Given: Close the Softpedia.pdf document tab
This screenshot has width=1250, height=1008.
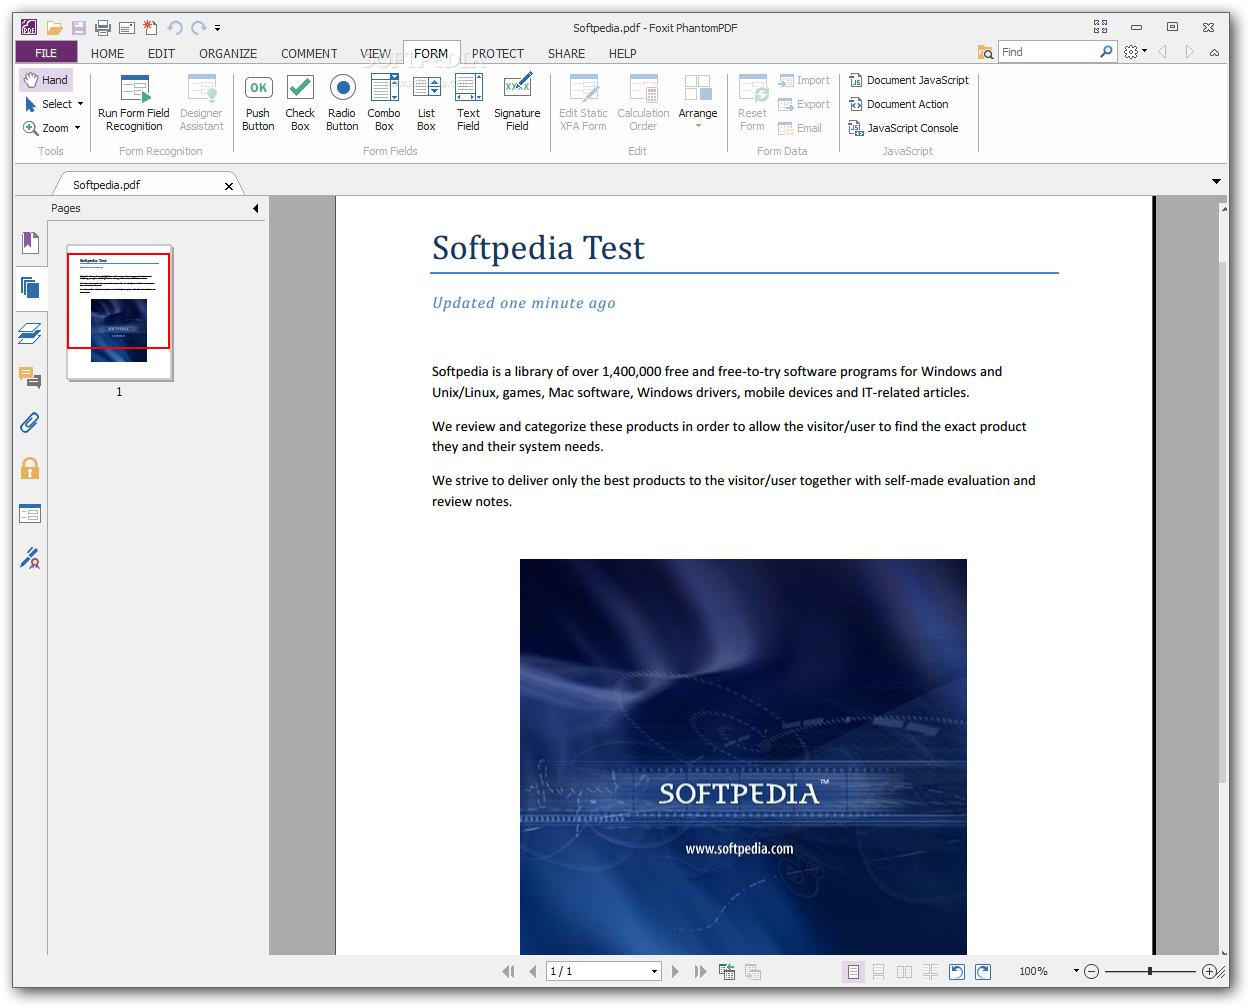Looking at the screenshot, I should 229,186.
